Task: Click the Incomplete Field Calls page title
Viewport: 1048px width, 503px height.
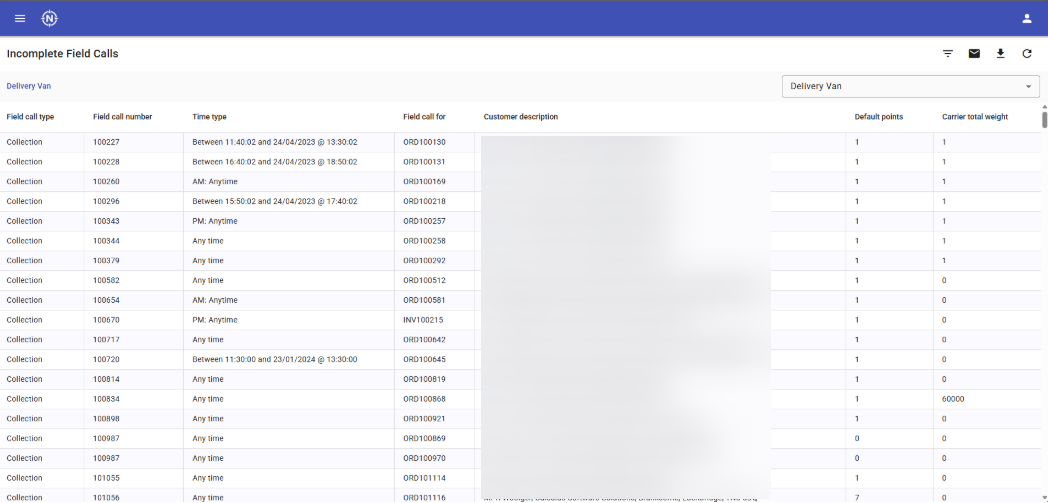Action: pyautogui.click(x=63, y=53)
